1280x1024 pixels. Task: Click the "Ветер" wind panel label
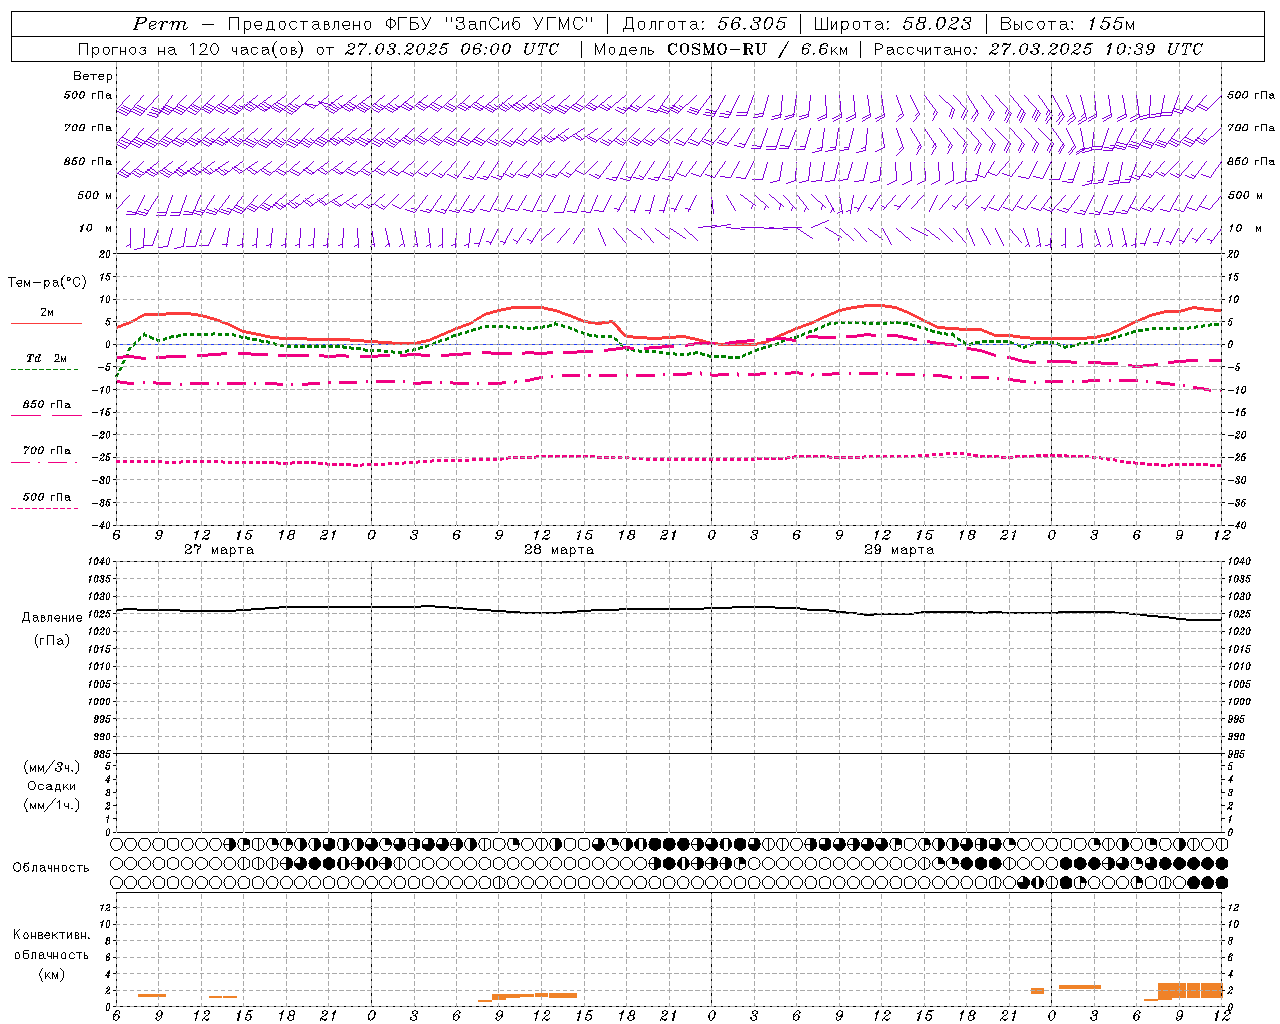(x=93, y=76)
